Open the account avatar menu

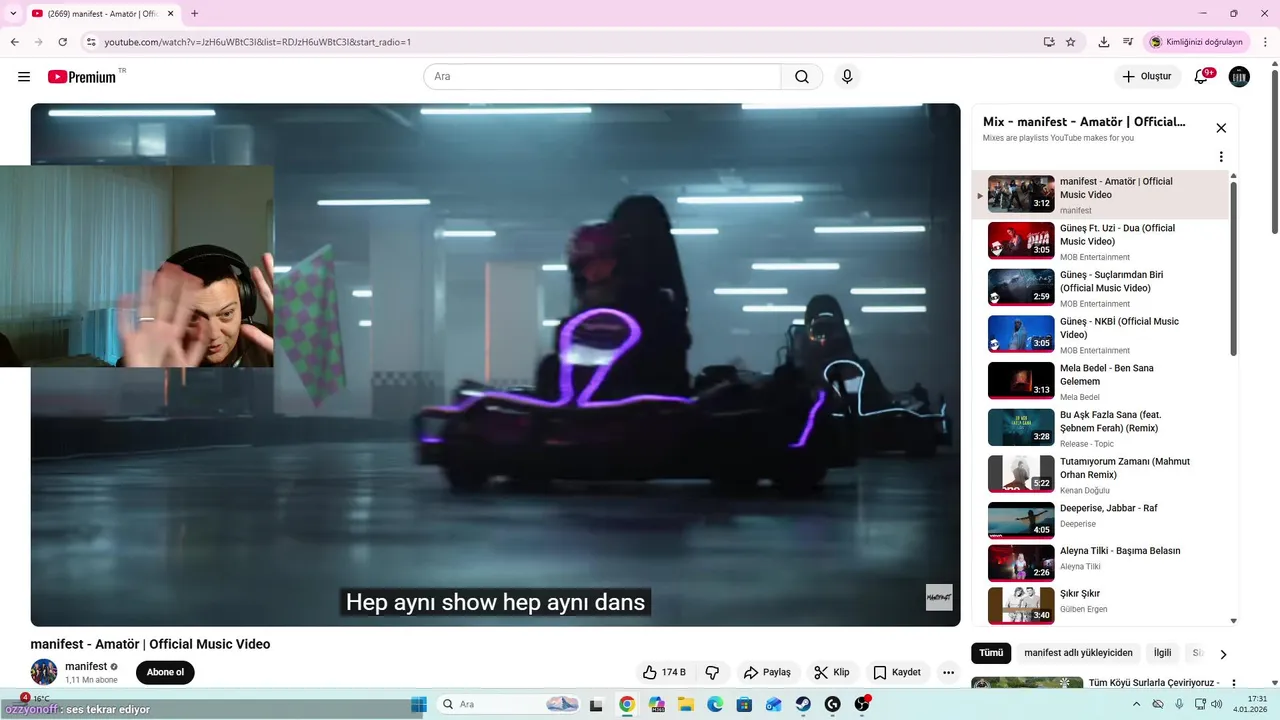pyautogui.click(x=1239, y=77)
